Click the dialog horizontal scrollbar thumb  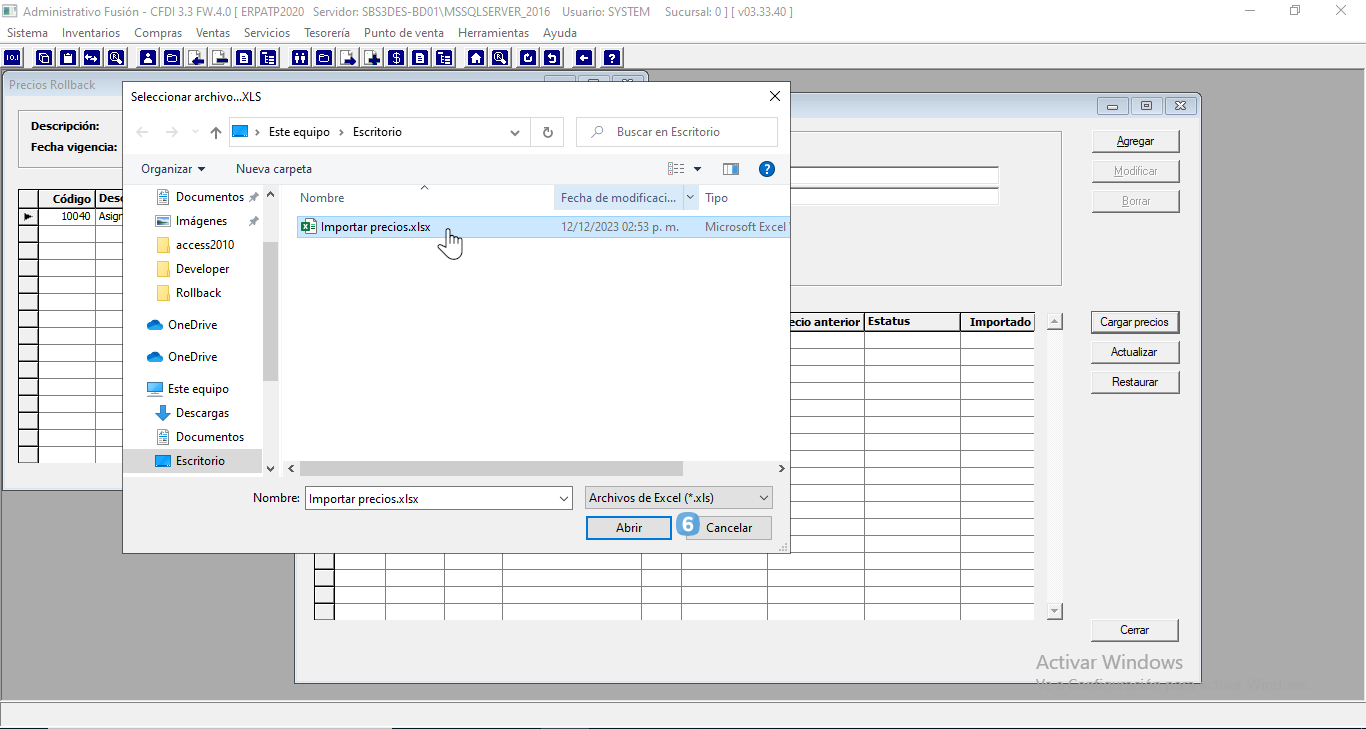point(491,468)
